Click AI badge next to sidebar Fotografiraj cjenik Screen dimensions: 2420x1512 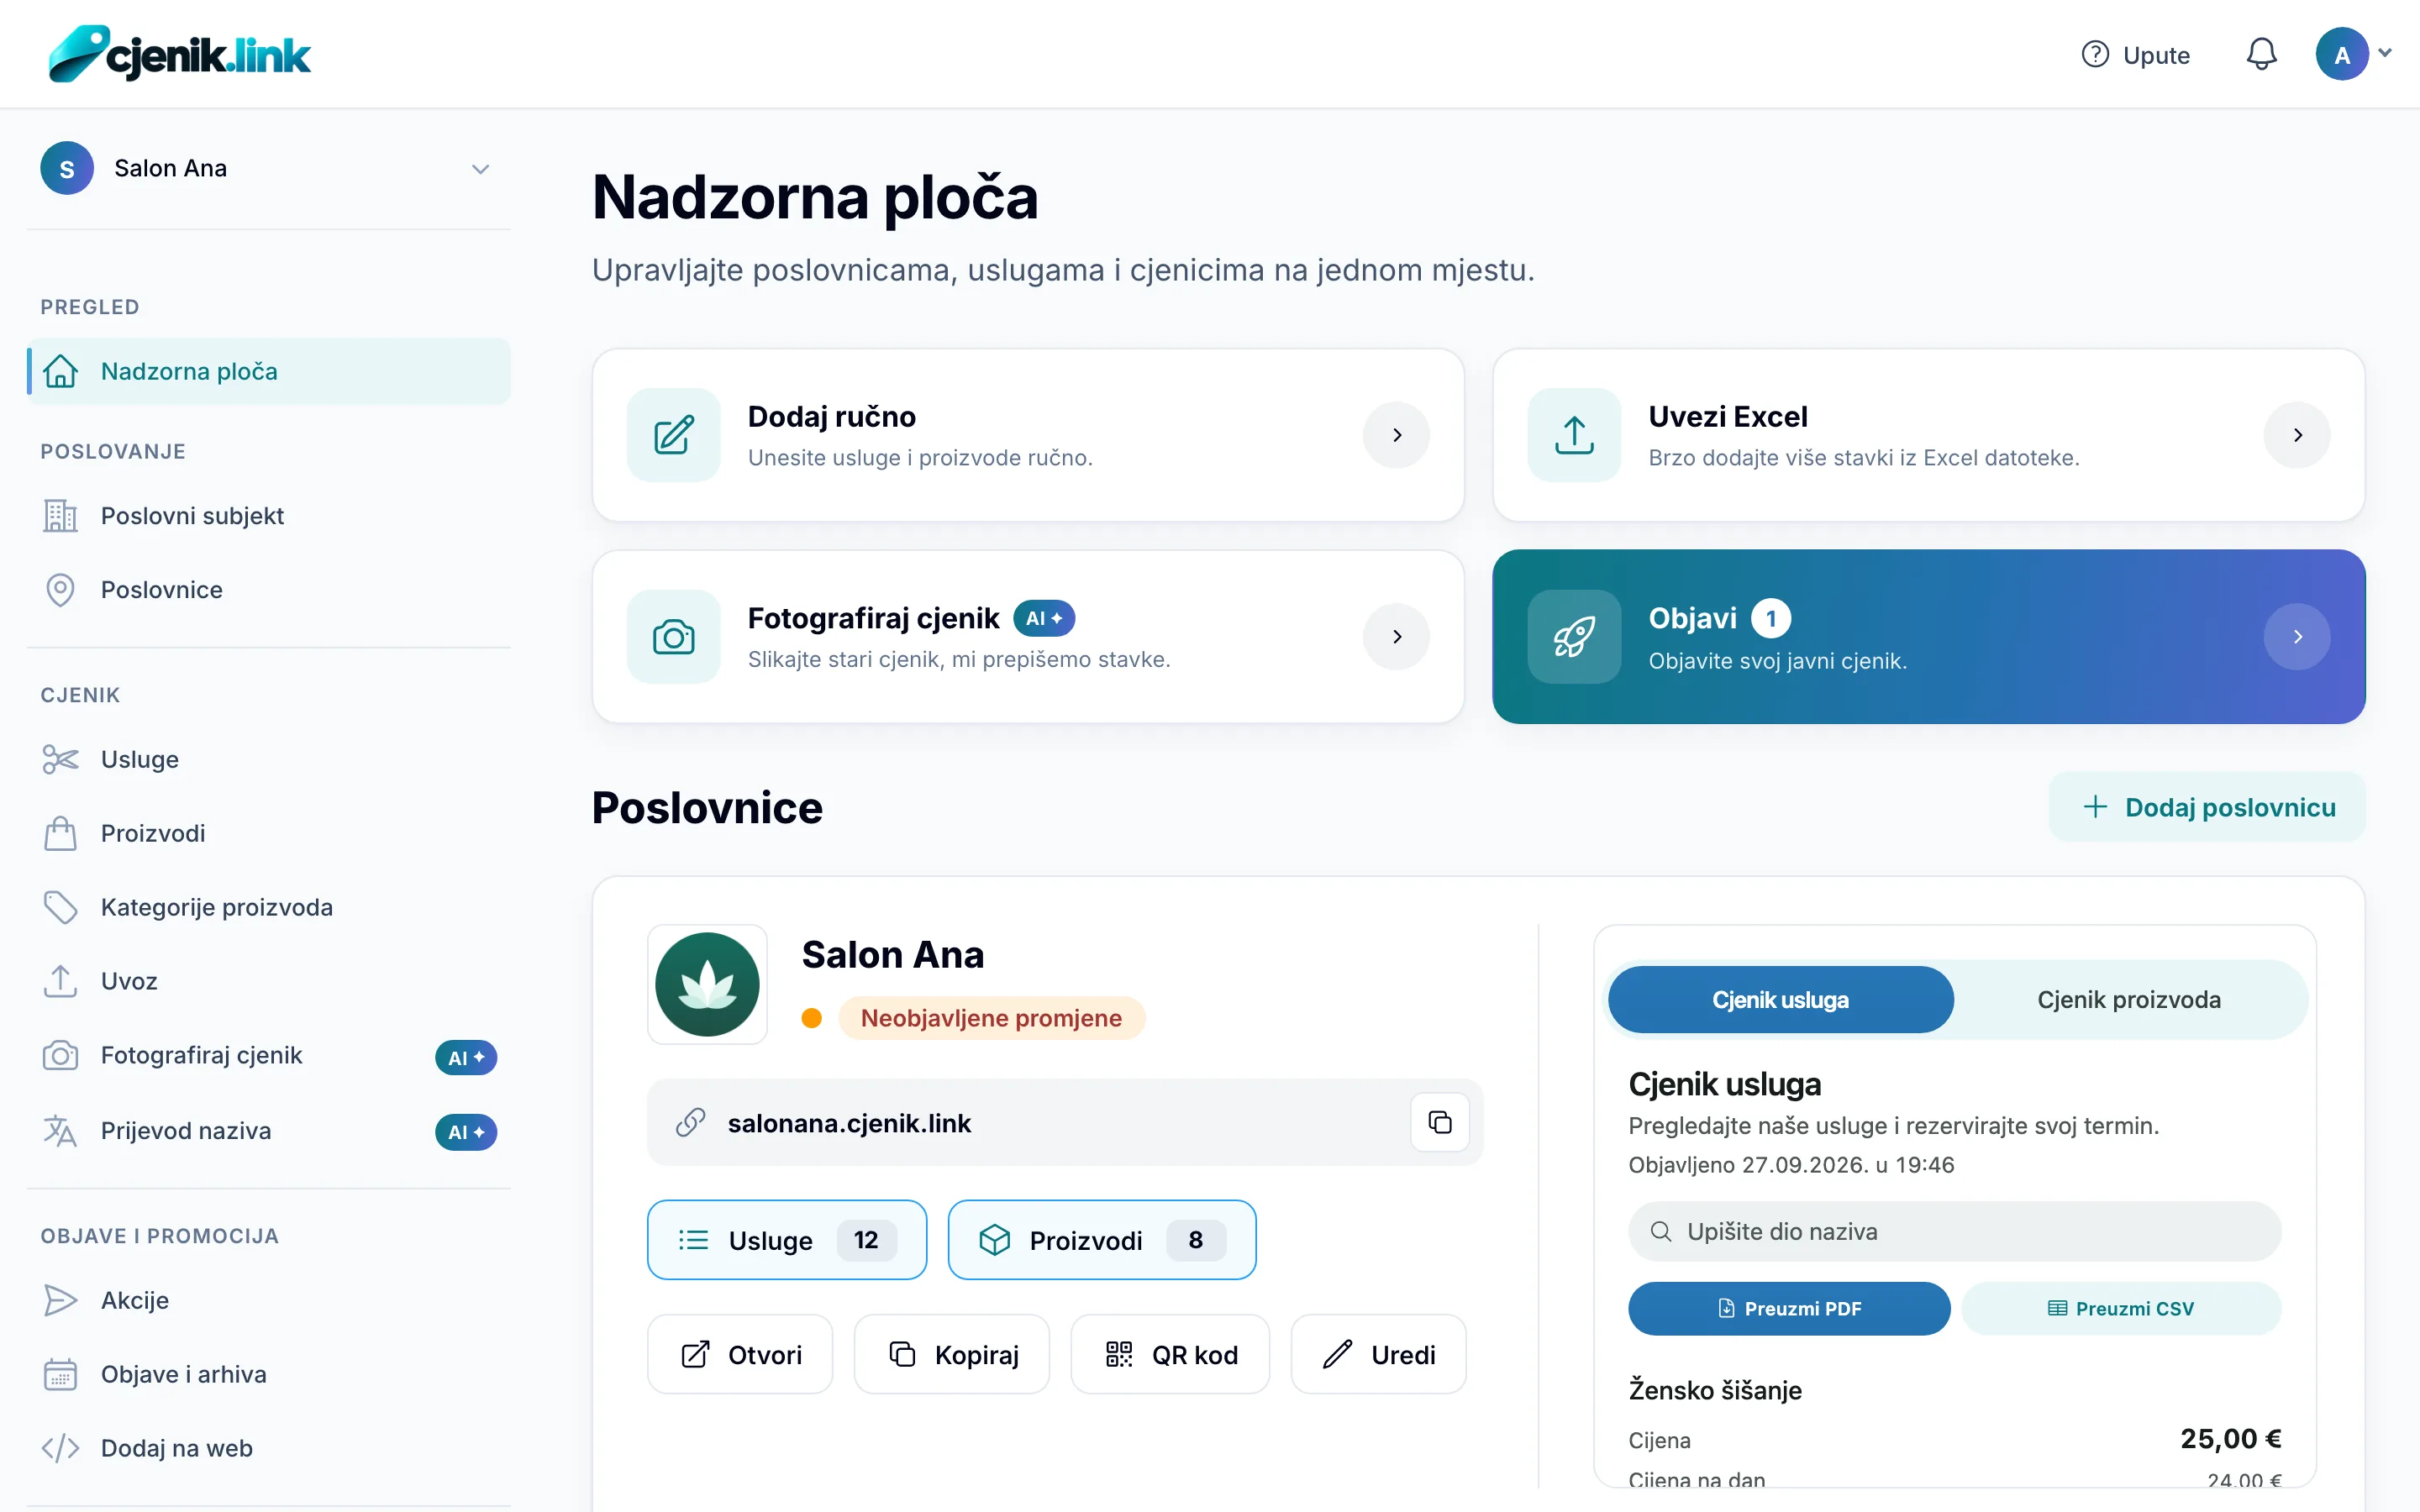466,1057
